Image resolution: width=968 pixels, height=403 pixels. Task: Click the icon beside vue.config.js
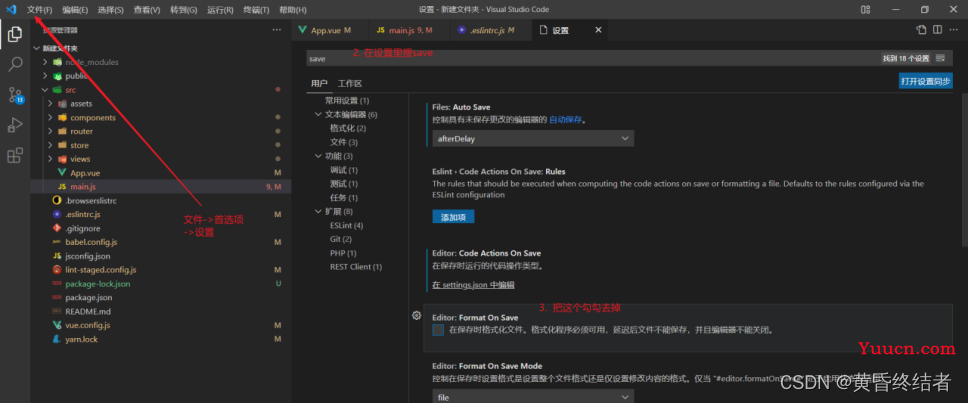(x=57, y=325)
